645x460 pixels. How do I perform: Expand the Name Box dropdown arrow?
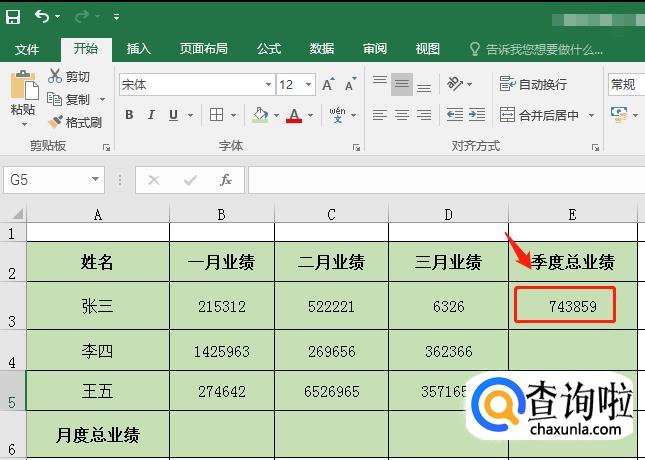point(96,180)
